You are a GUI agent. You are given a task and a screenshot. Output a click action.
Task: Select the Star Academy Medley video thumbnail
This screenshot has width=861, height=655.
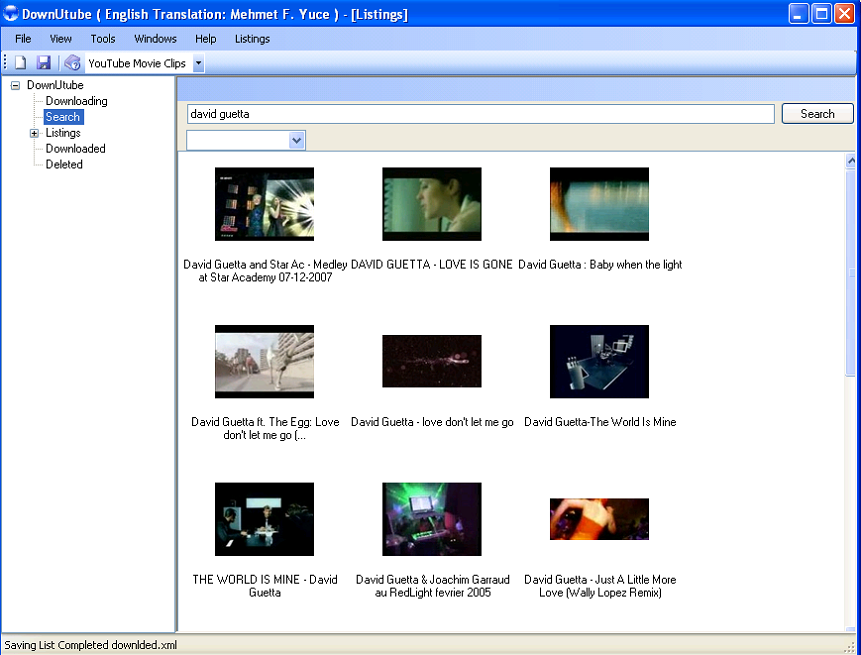click(x=264, y=204)
